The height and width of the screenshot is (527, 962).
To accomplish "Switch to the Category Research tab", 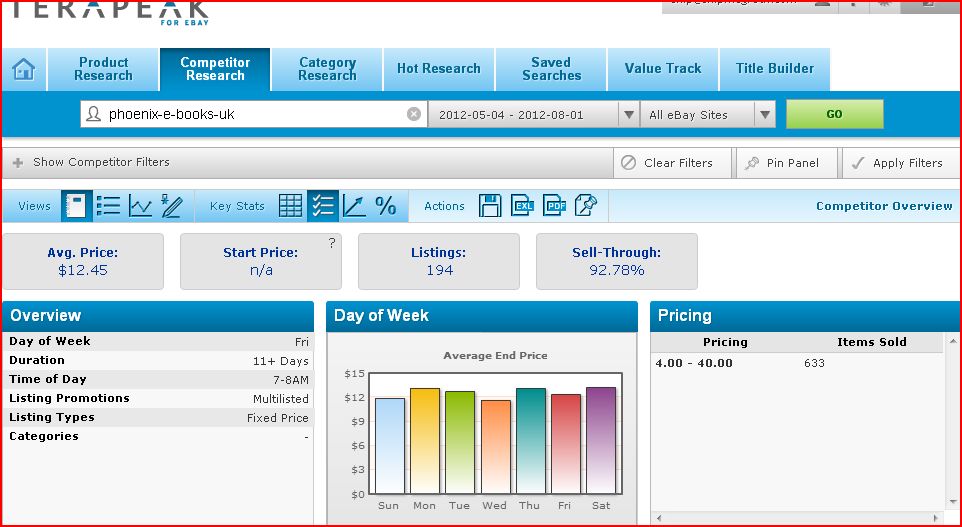I will point(327,69).
